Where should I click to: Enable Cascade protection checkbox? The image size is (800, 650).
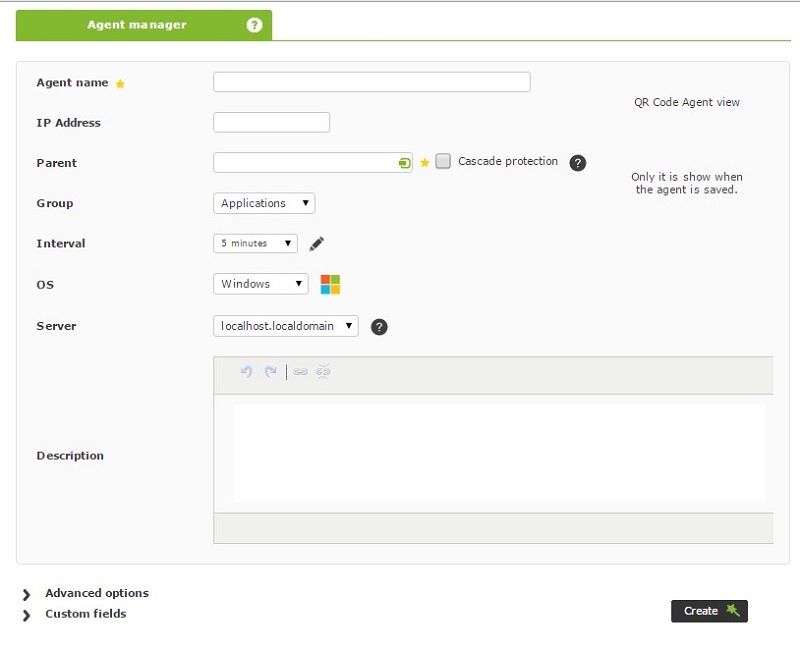pos(443,161)
